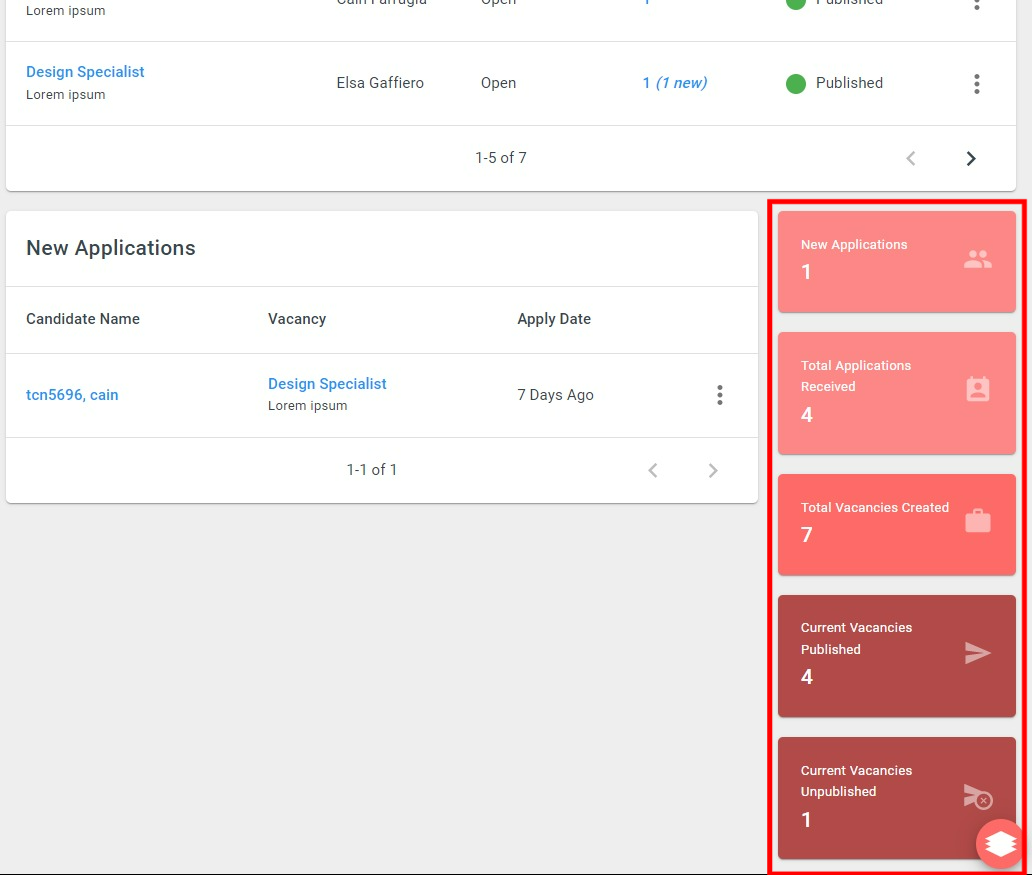This screenshot has width=1032, height=875.
Task: Open the 1 (1 new) applications link
Action: pos(675,83)
